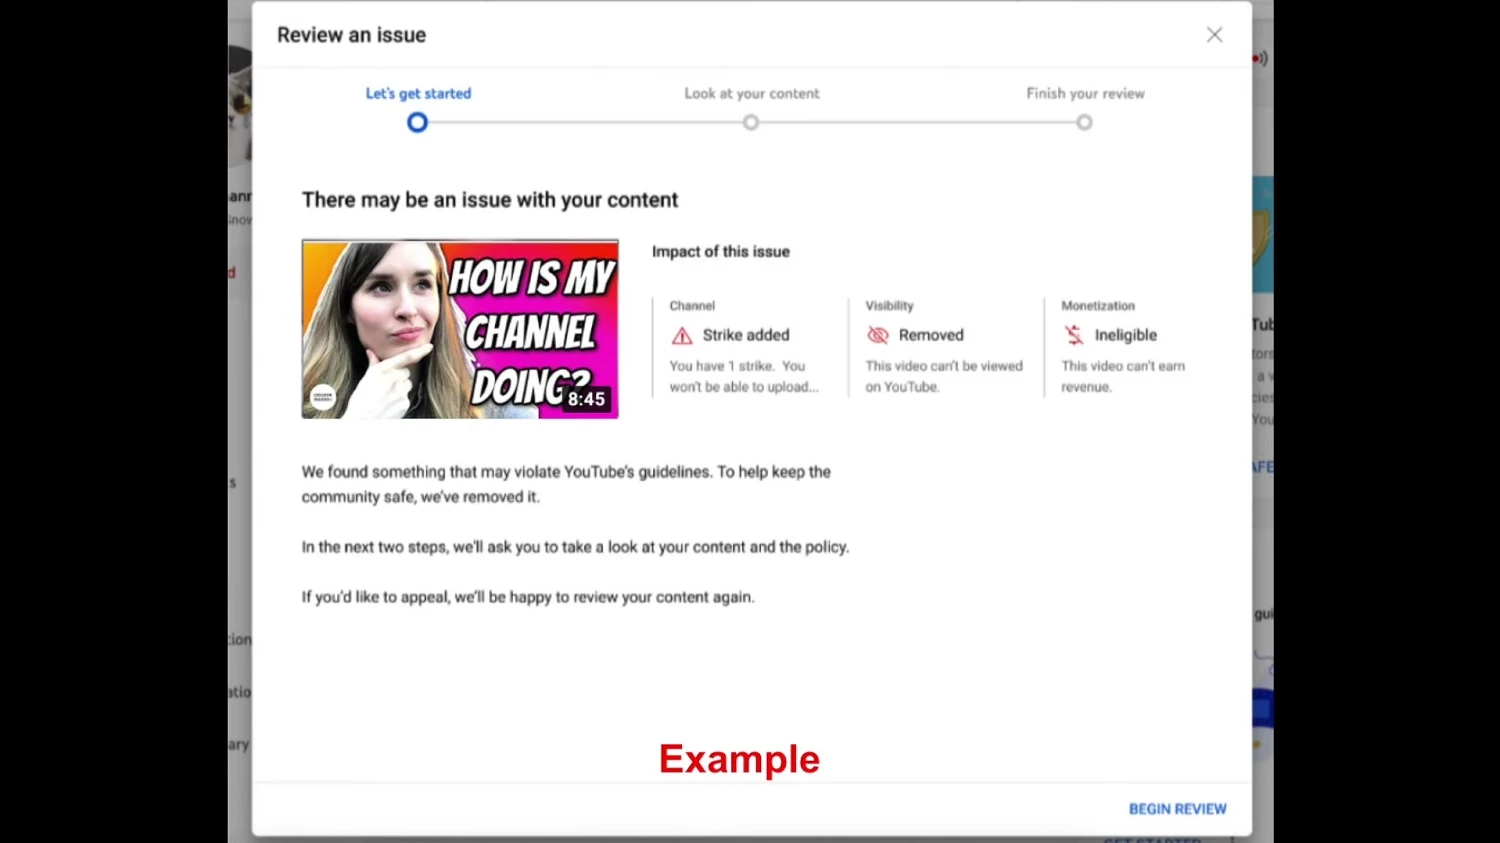Click the Strike added text
Screen dimensions: 1500x843
[x=746, y=335]
